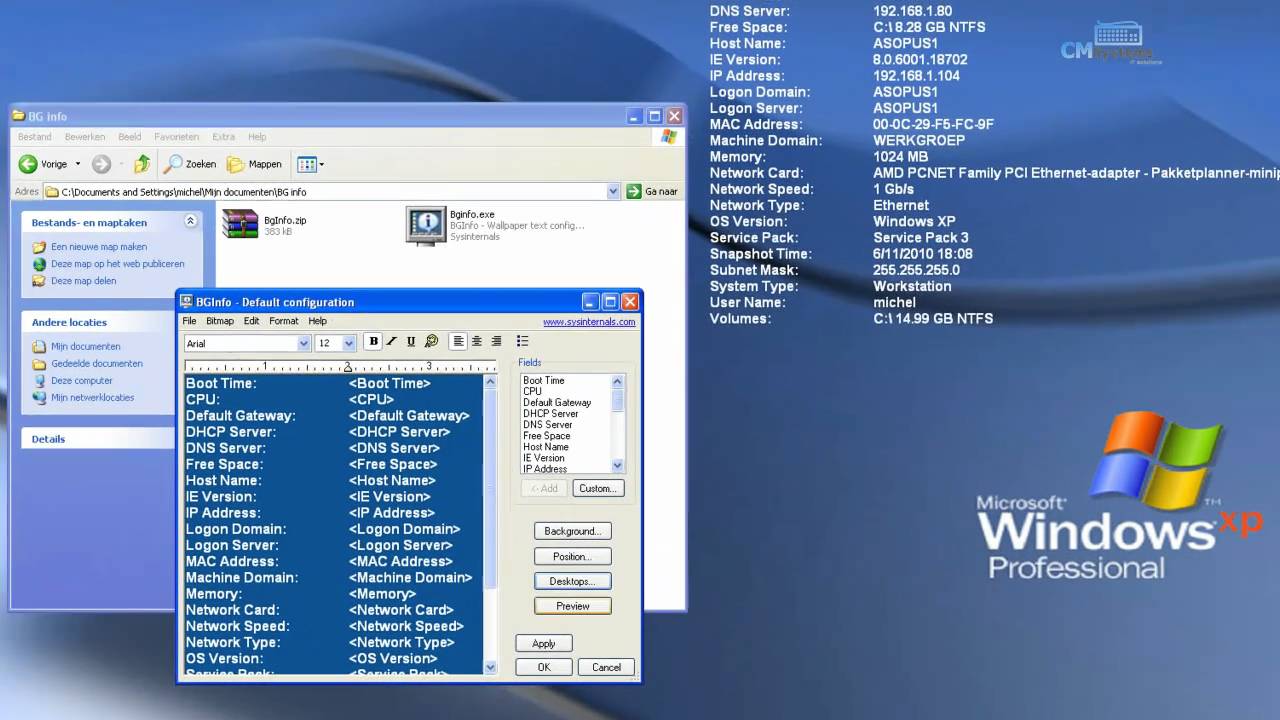Open Deze computer from Andere locaties
This screenshot has width=1280, height=720.
coord(82,380)
